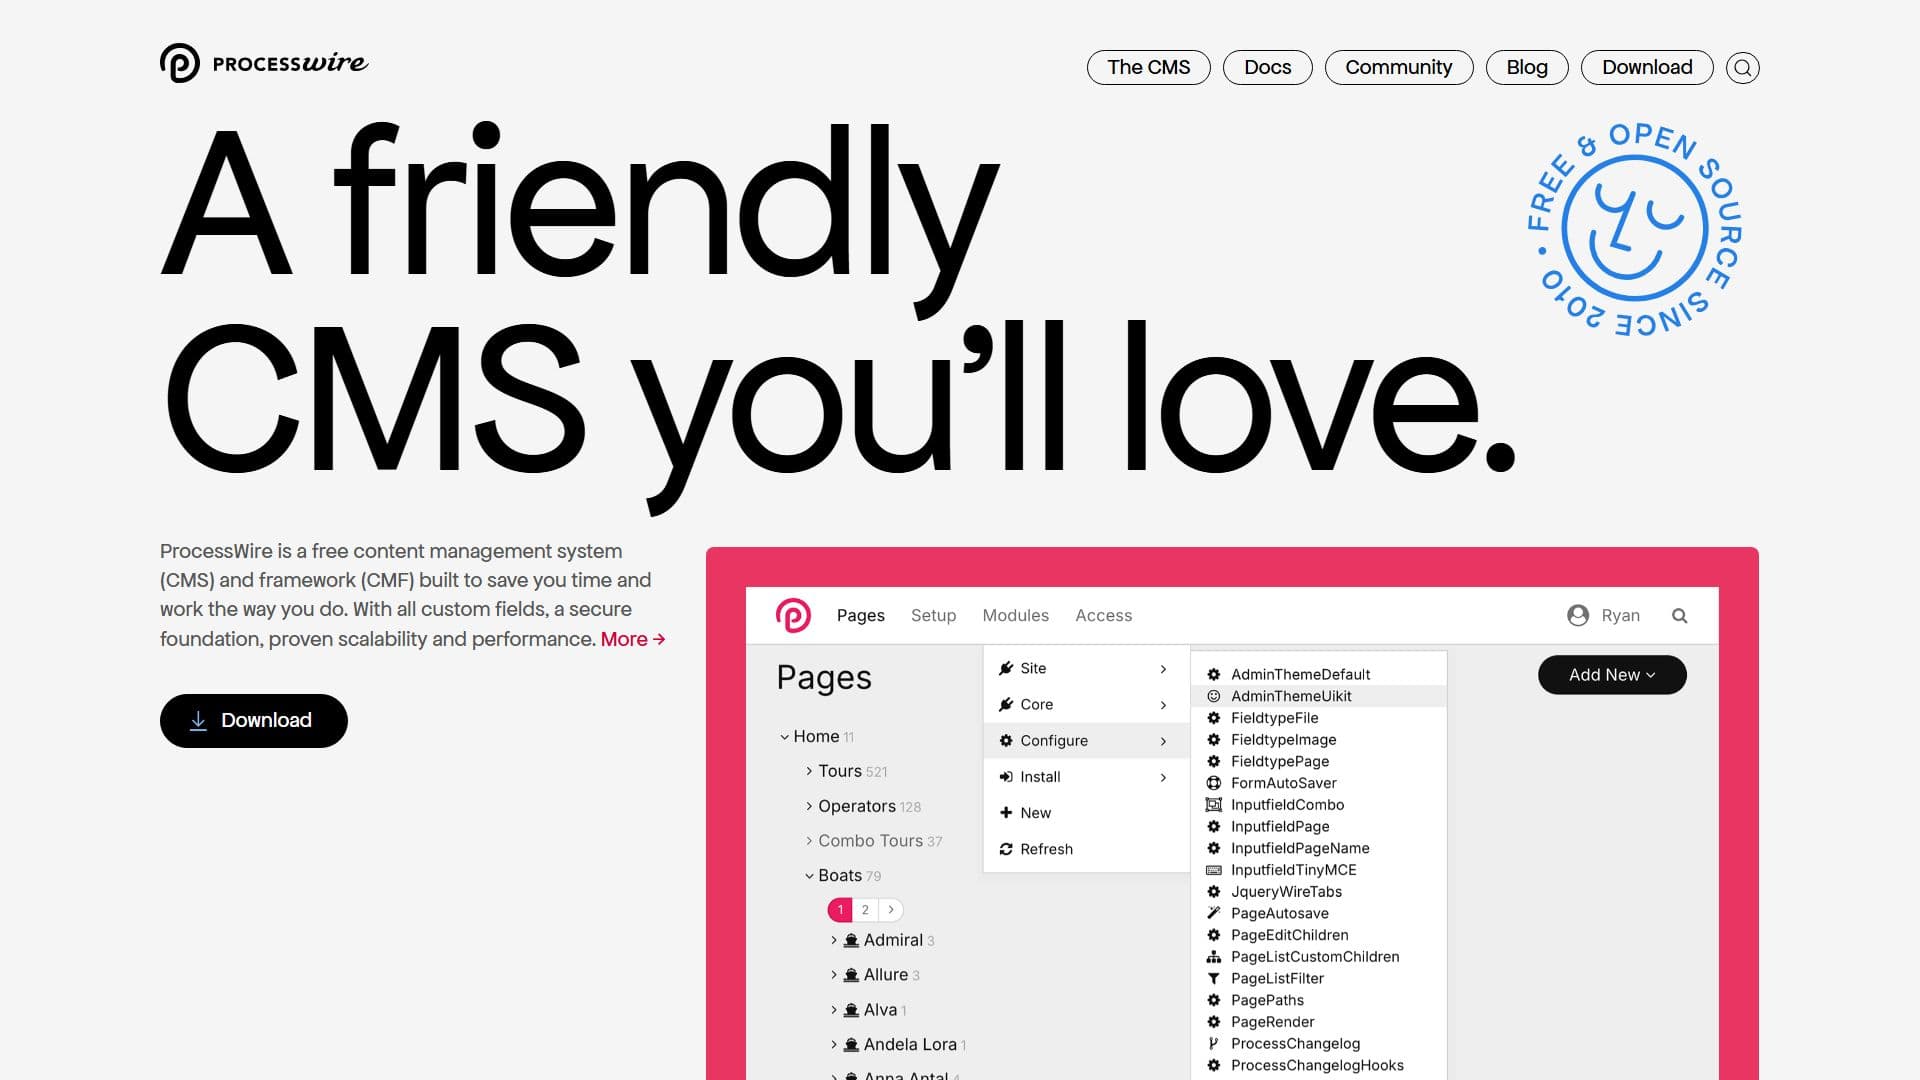Expand the Allure page node
Viewport: 1920px width, 1080px height.
834,975
